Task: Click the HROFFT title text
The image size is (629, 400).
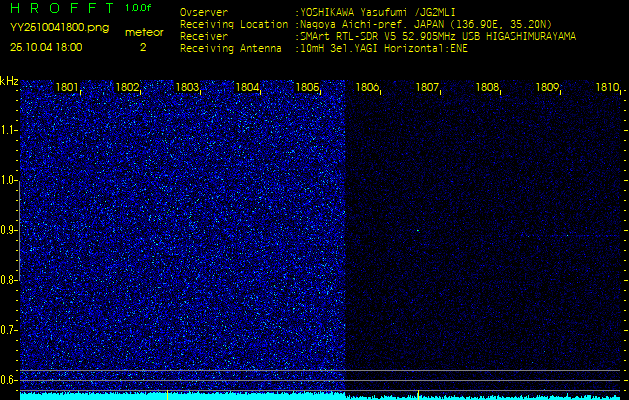Action: pos(63,8)
